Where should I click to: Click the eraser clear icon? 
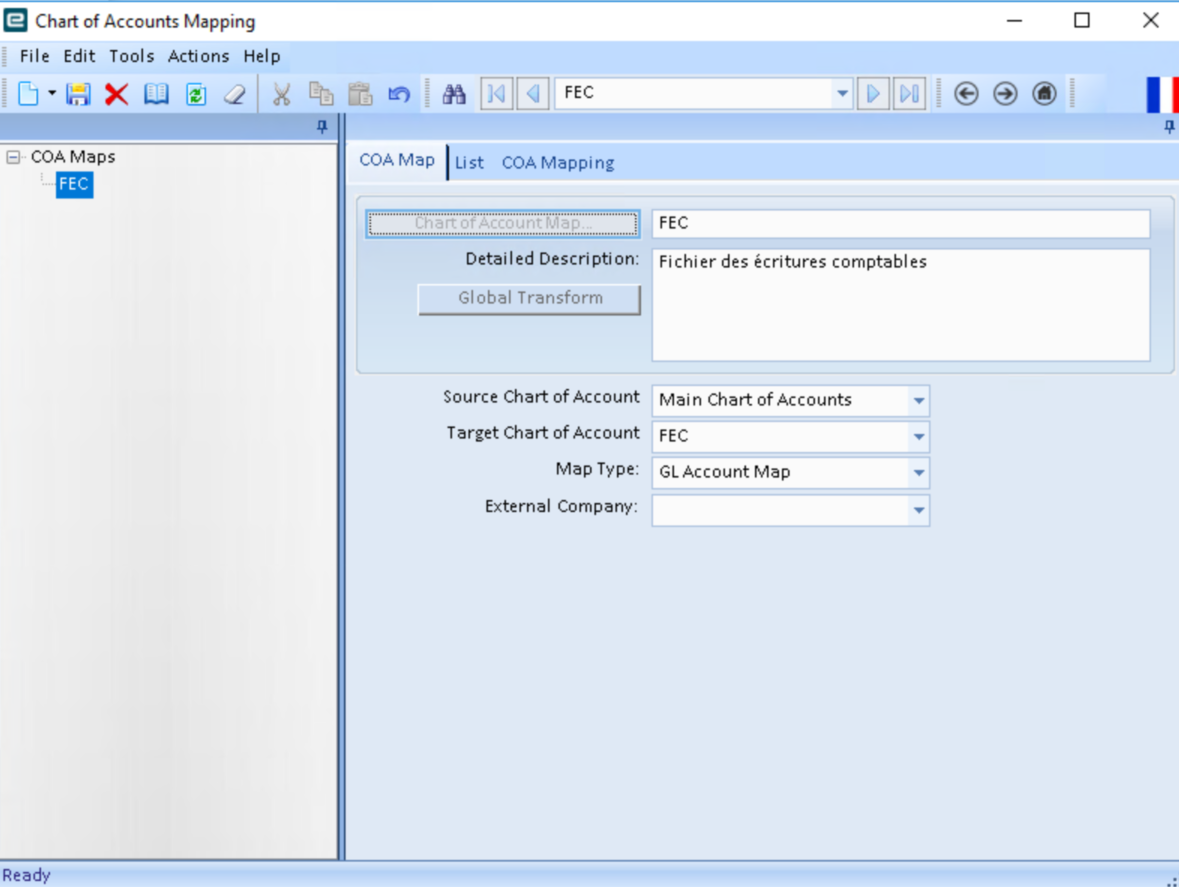click(x=235, y=94)
